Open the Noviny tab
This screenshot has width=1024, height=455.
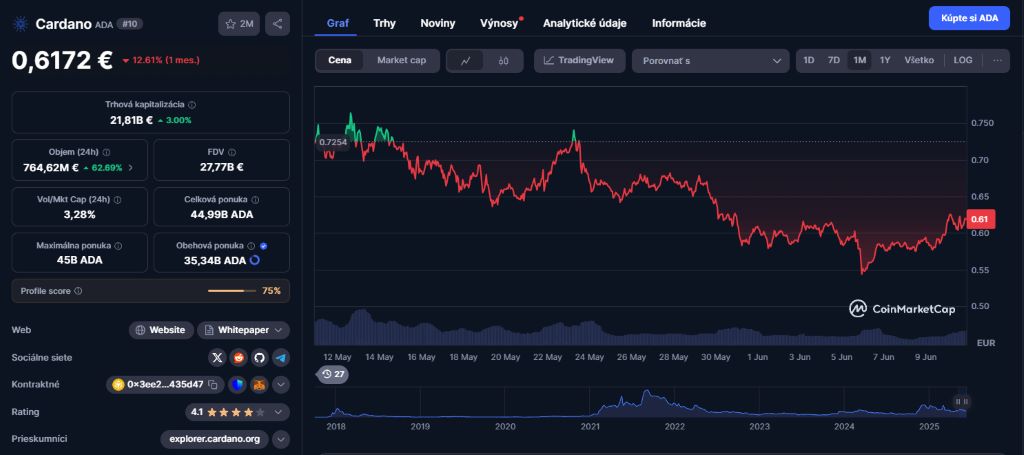coord(437,23)
